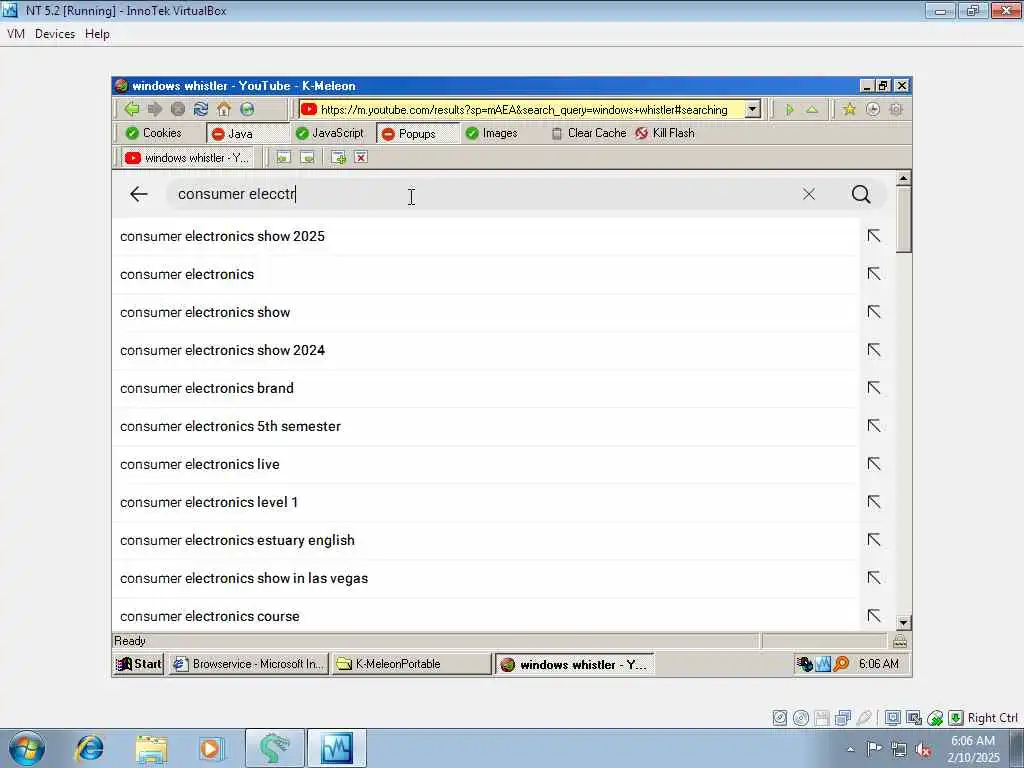
Task: Open Windows Media Player from host taskbar
Action: tap(210, 748)
